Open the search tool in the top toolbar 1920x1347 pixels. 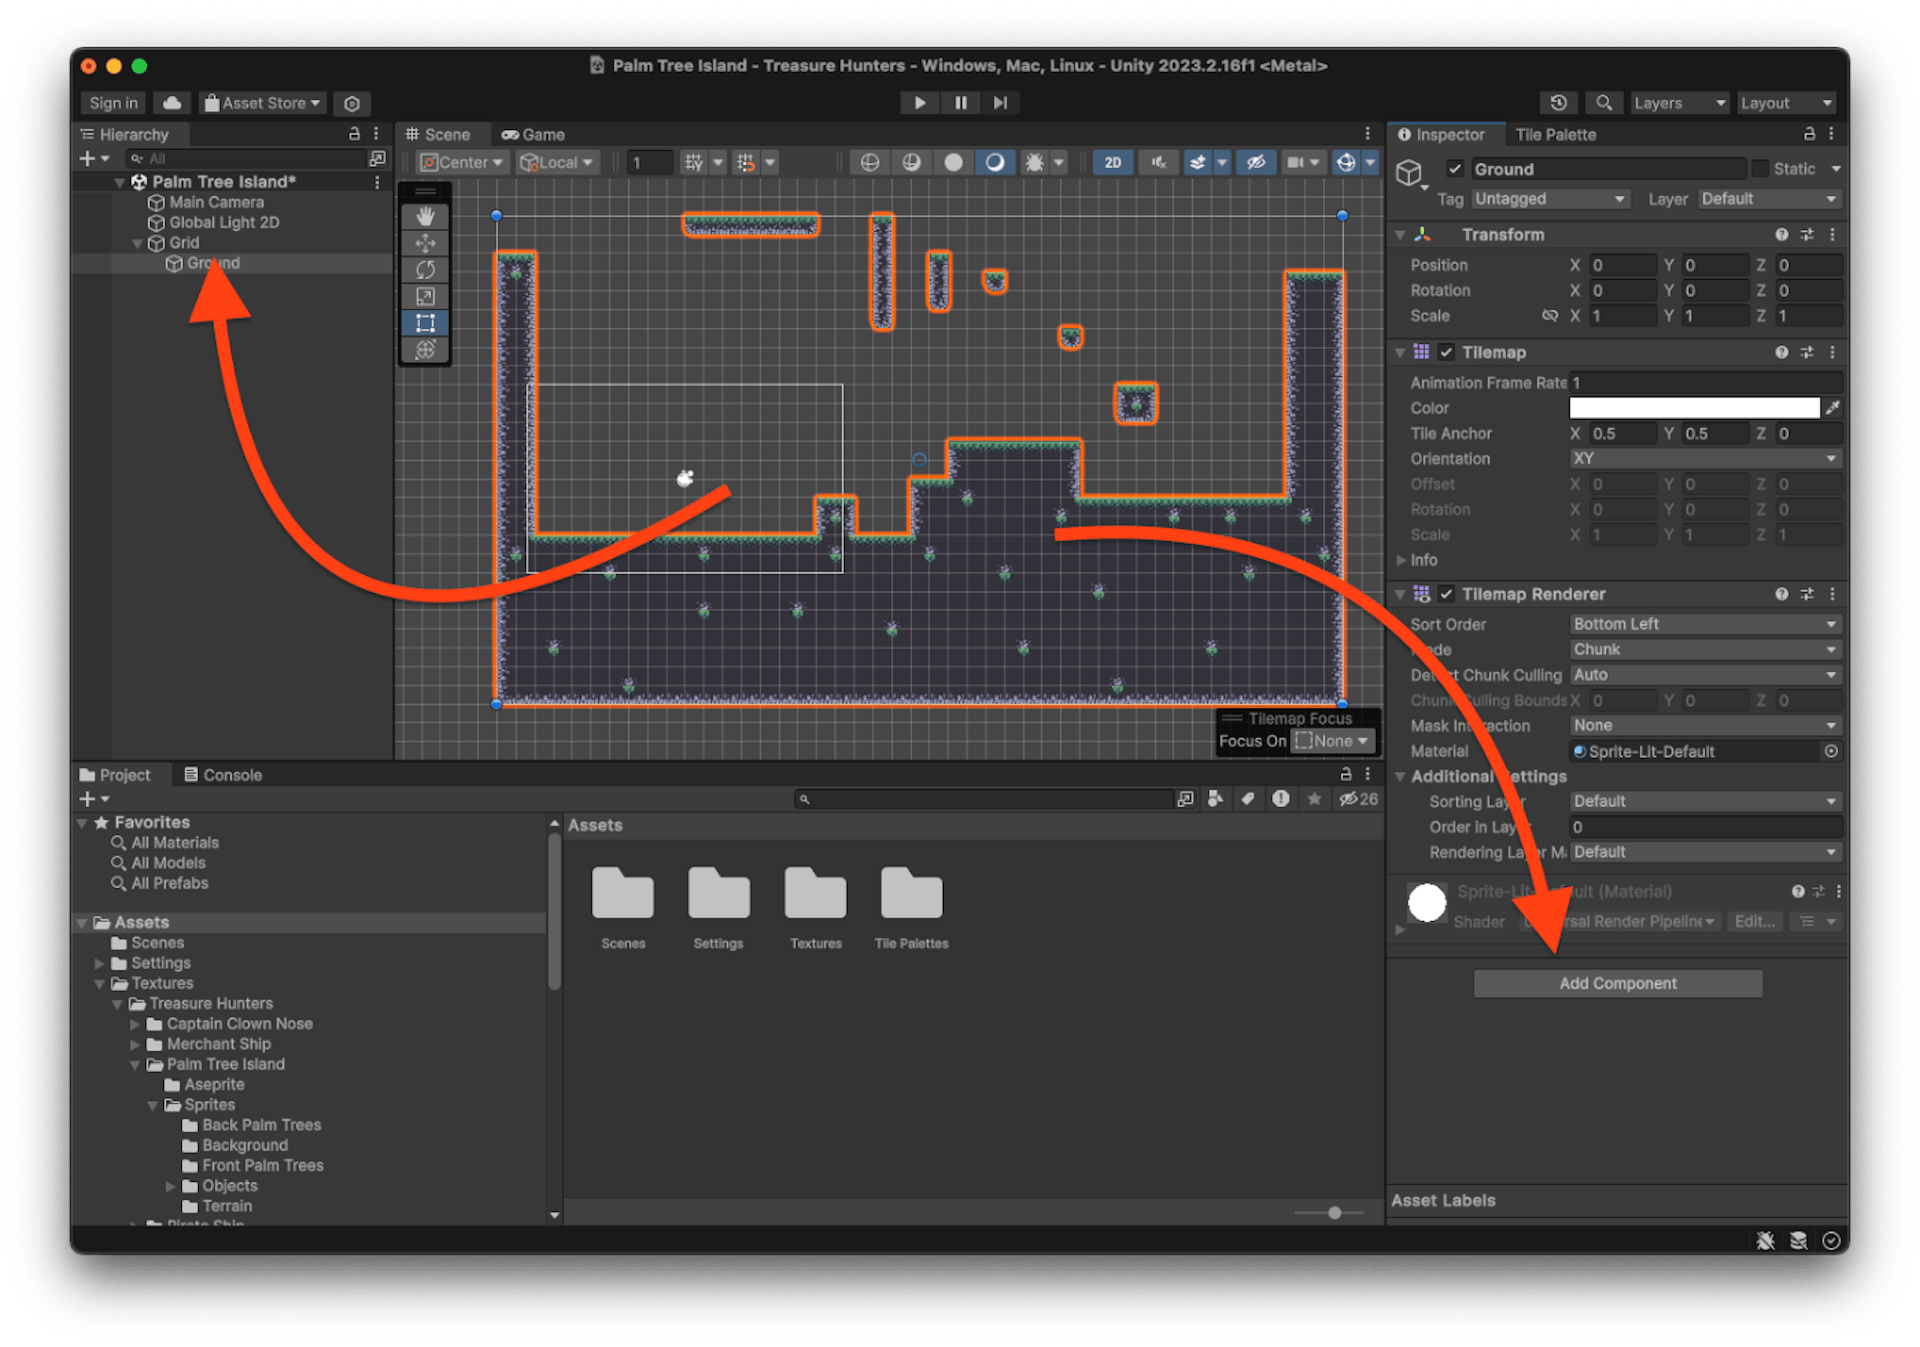click(x=1604, y=103)
